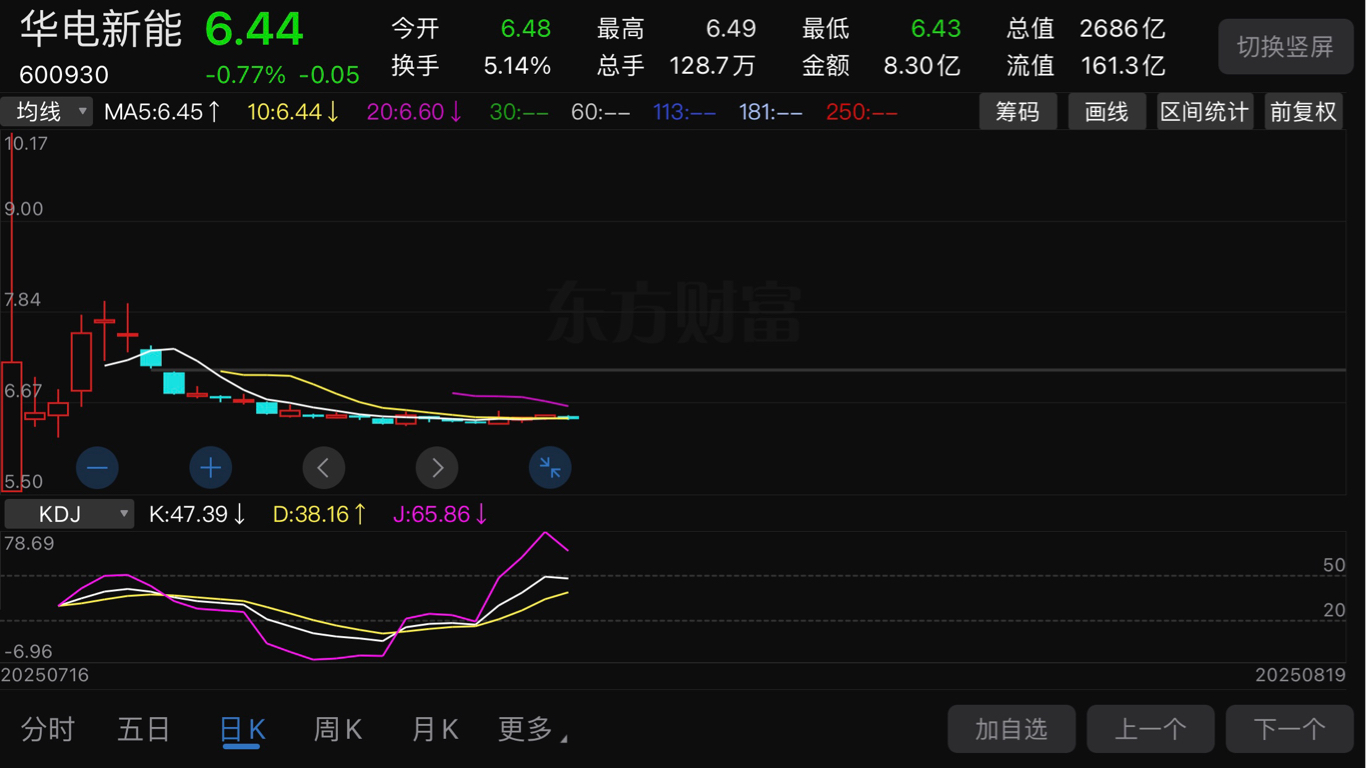Click 加自选 to add to watchlist
This screenshot has height=768, width=1366.
coord(1011,729)
